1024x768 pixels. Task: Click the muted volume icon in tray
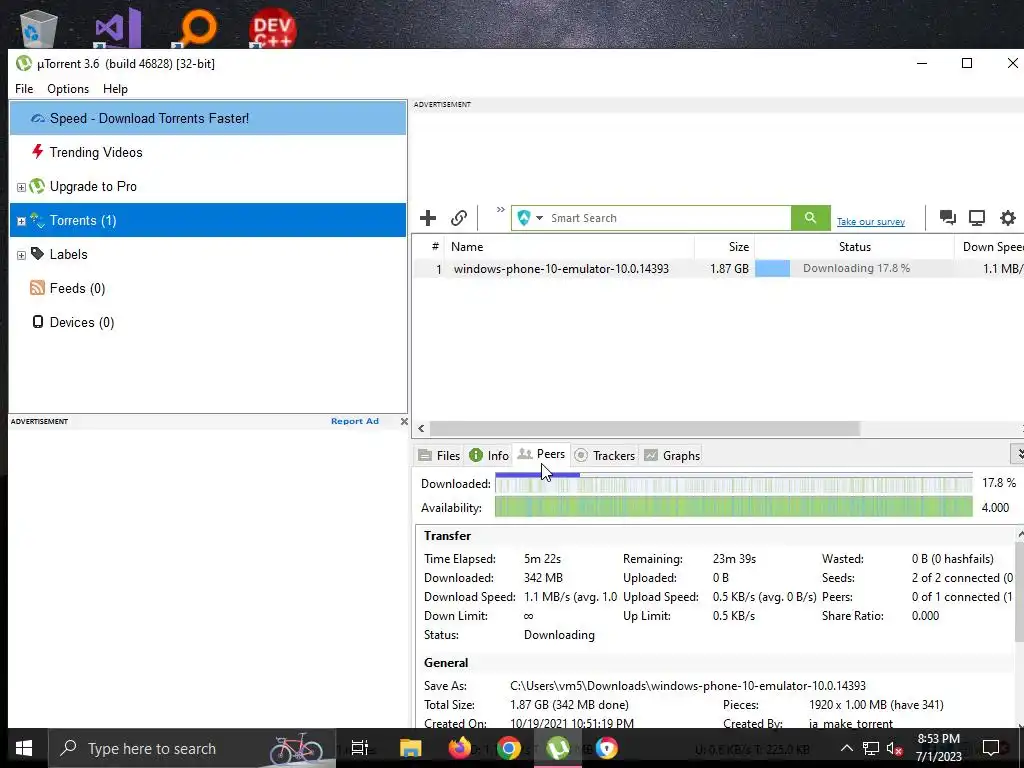895,748
